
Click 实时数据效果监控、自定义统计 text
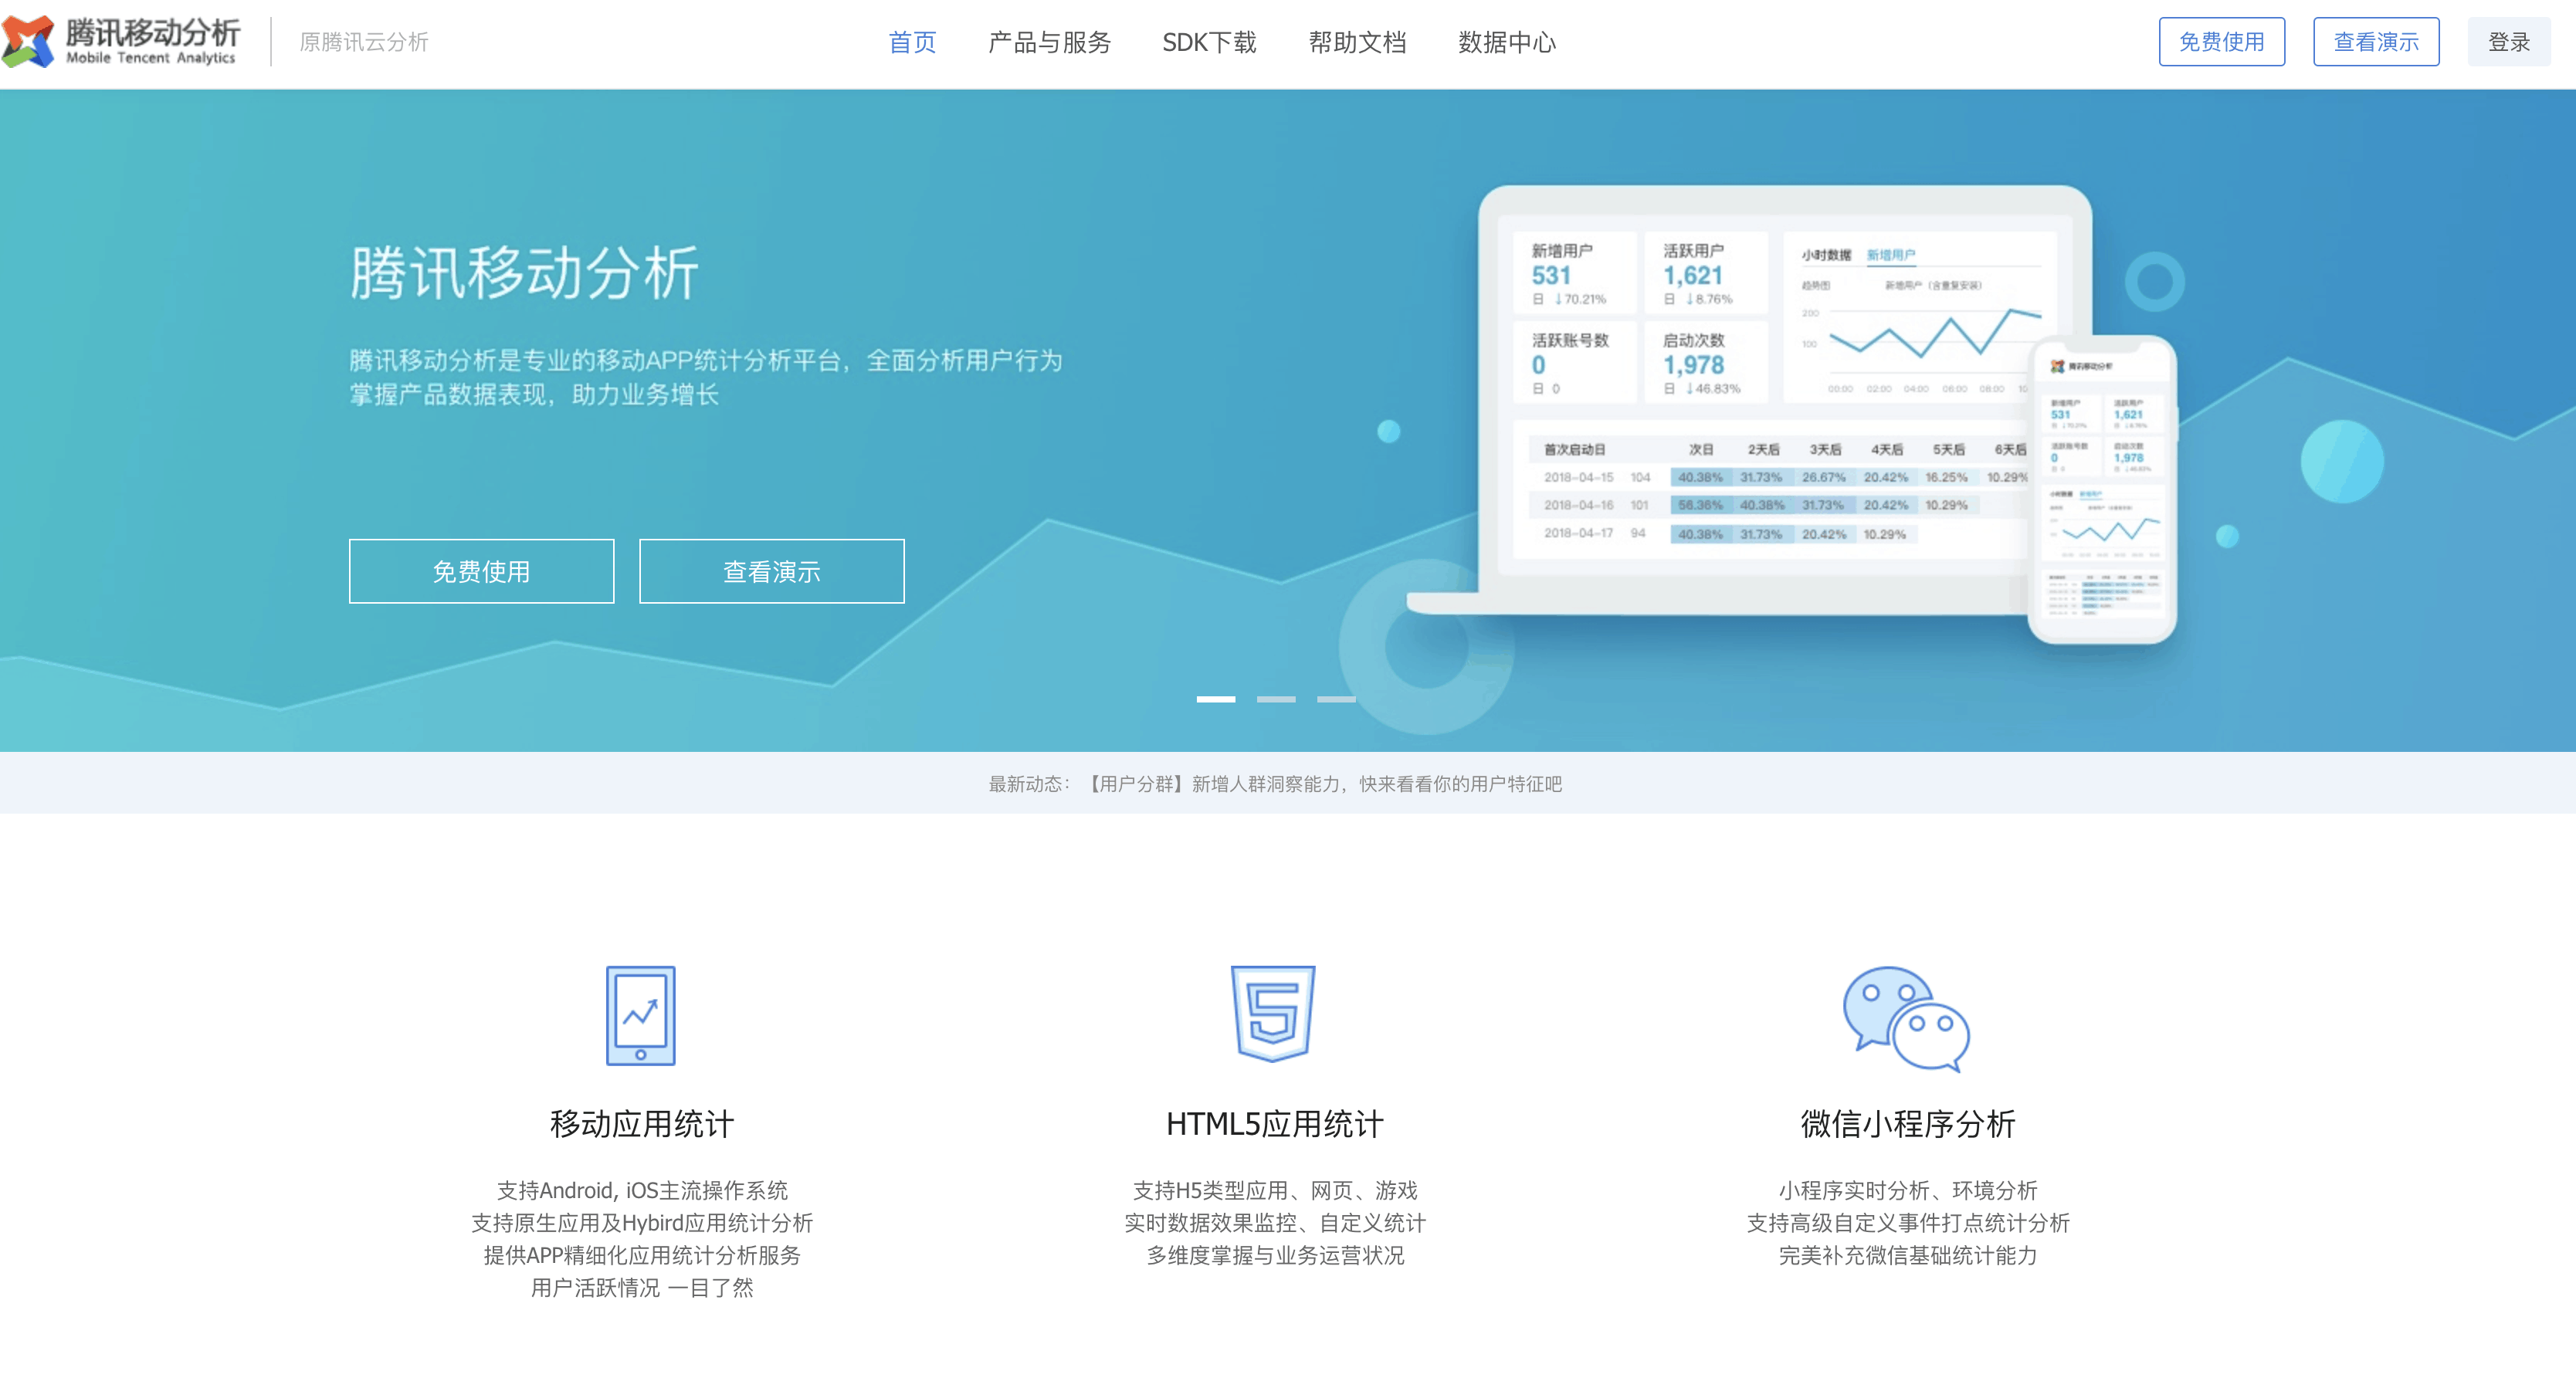[x=1275, y=1222]
